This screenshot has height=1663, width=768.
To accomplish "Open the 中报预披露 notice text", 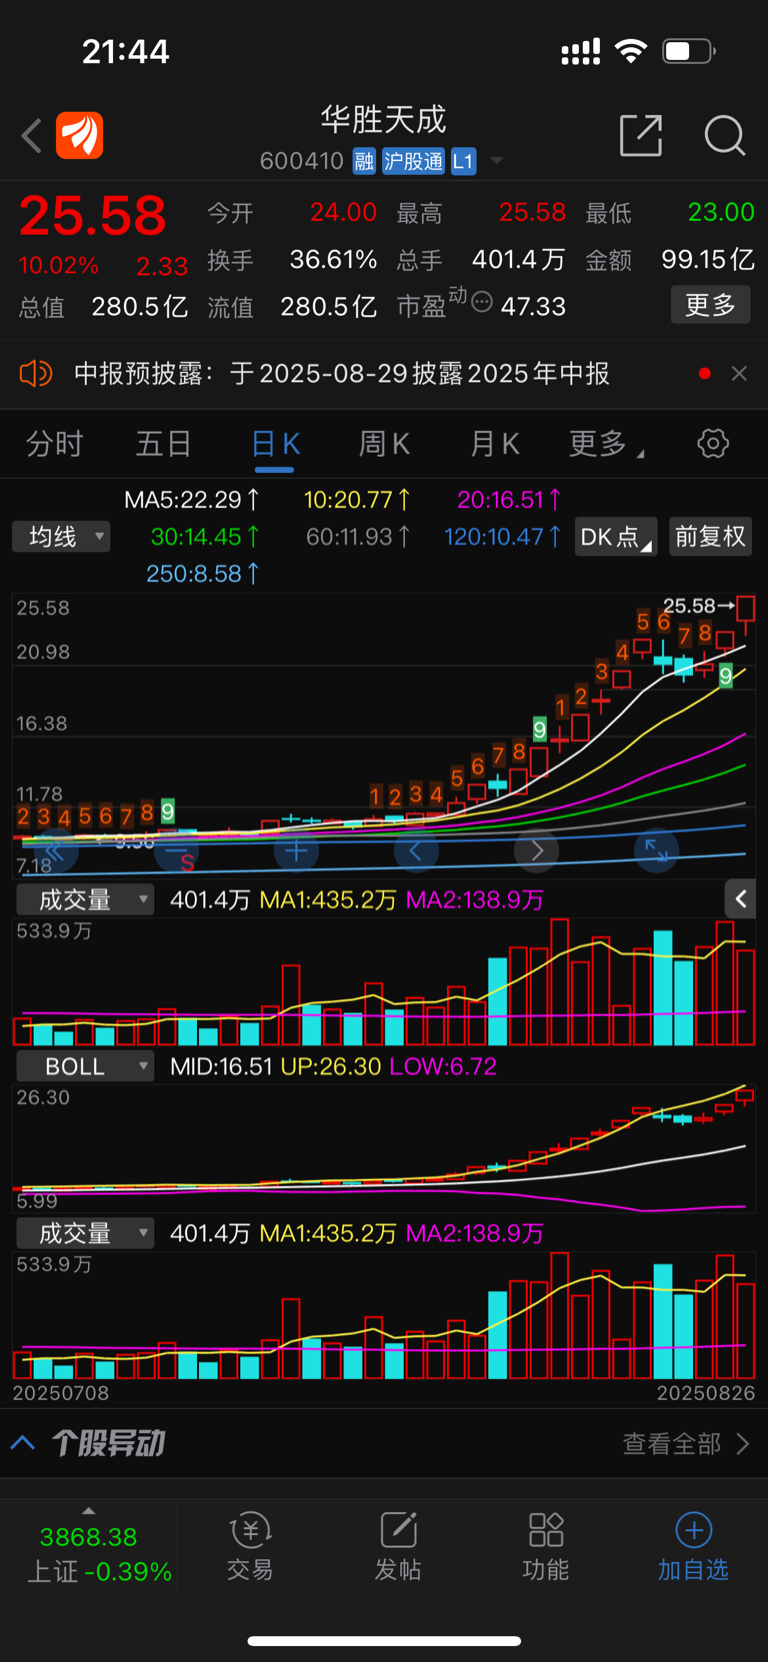I will point(342,374).
